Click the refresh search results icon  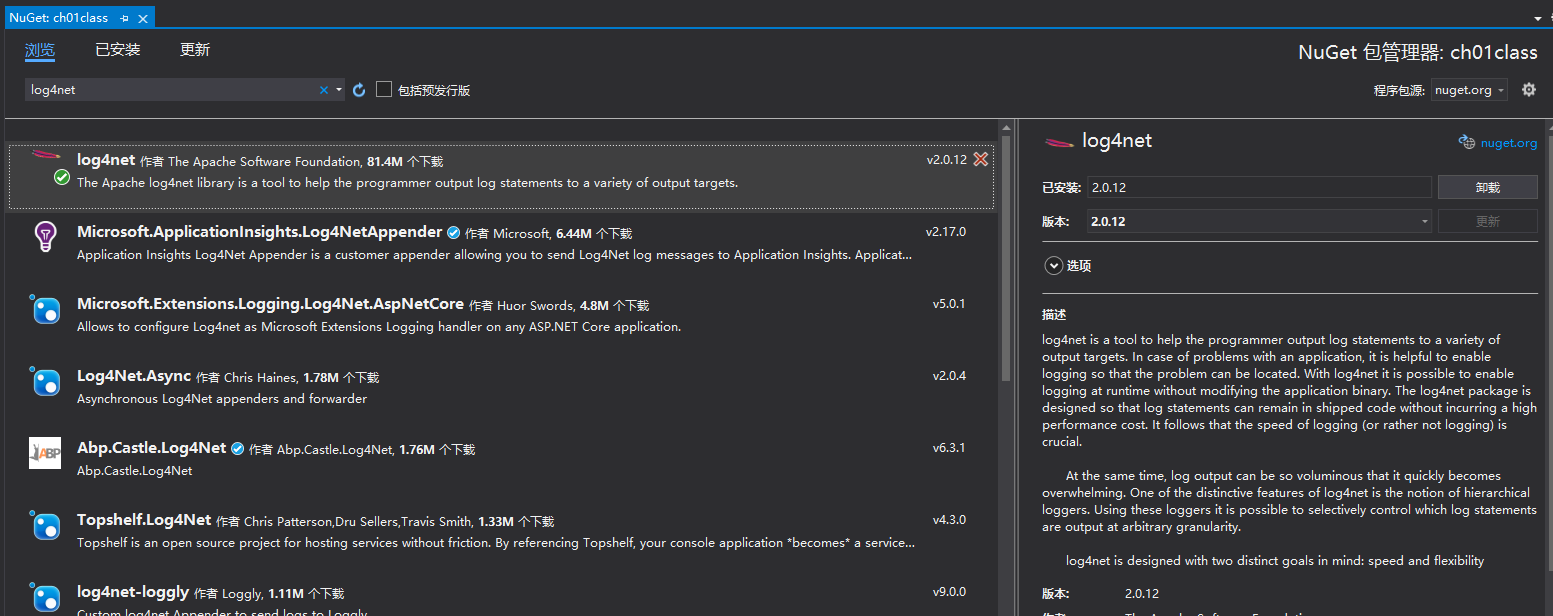(x=359, y=89)
